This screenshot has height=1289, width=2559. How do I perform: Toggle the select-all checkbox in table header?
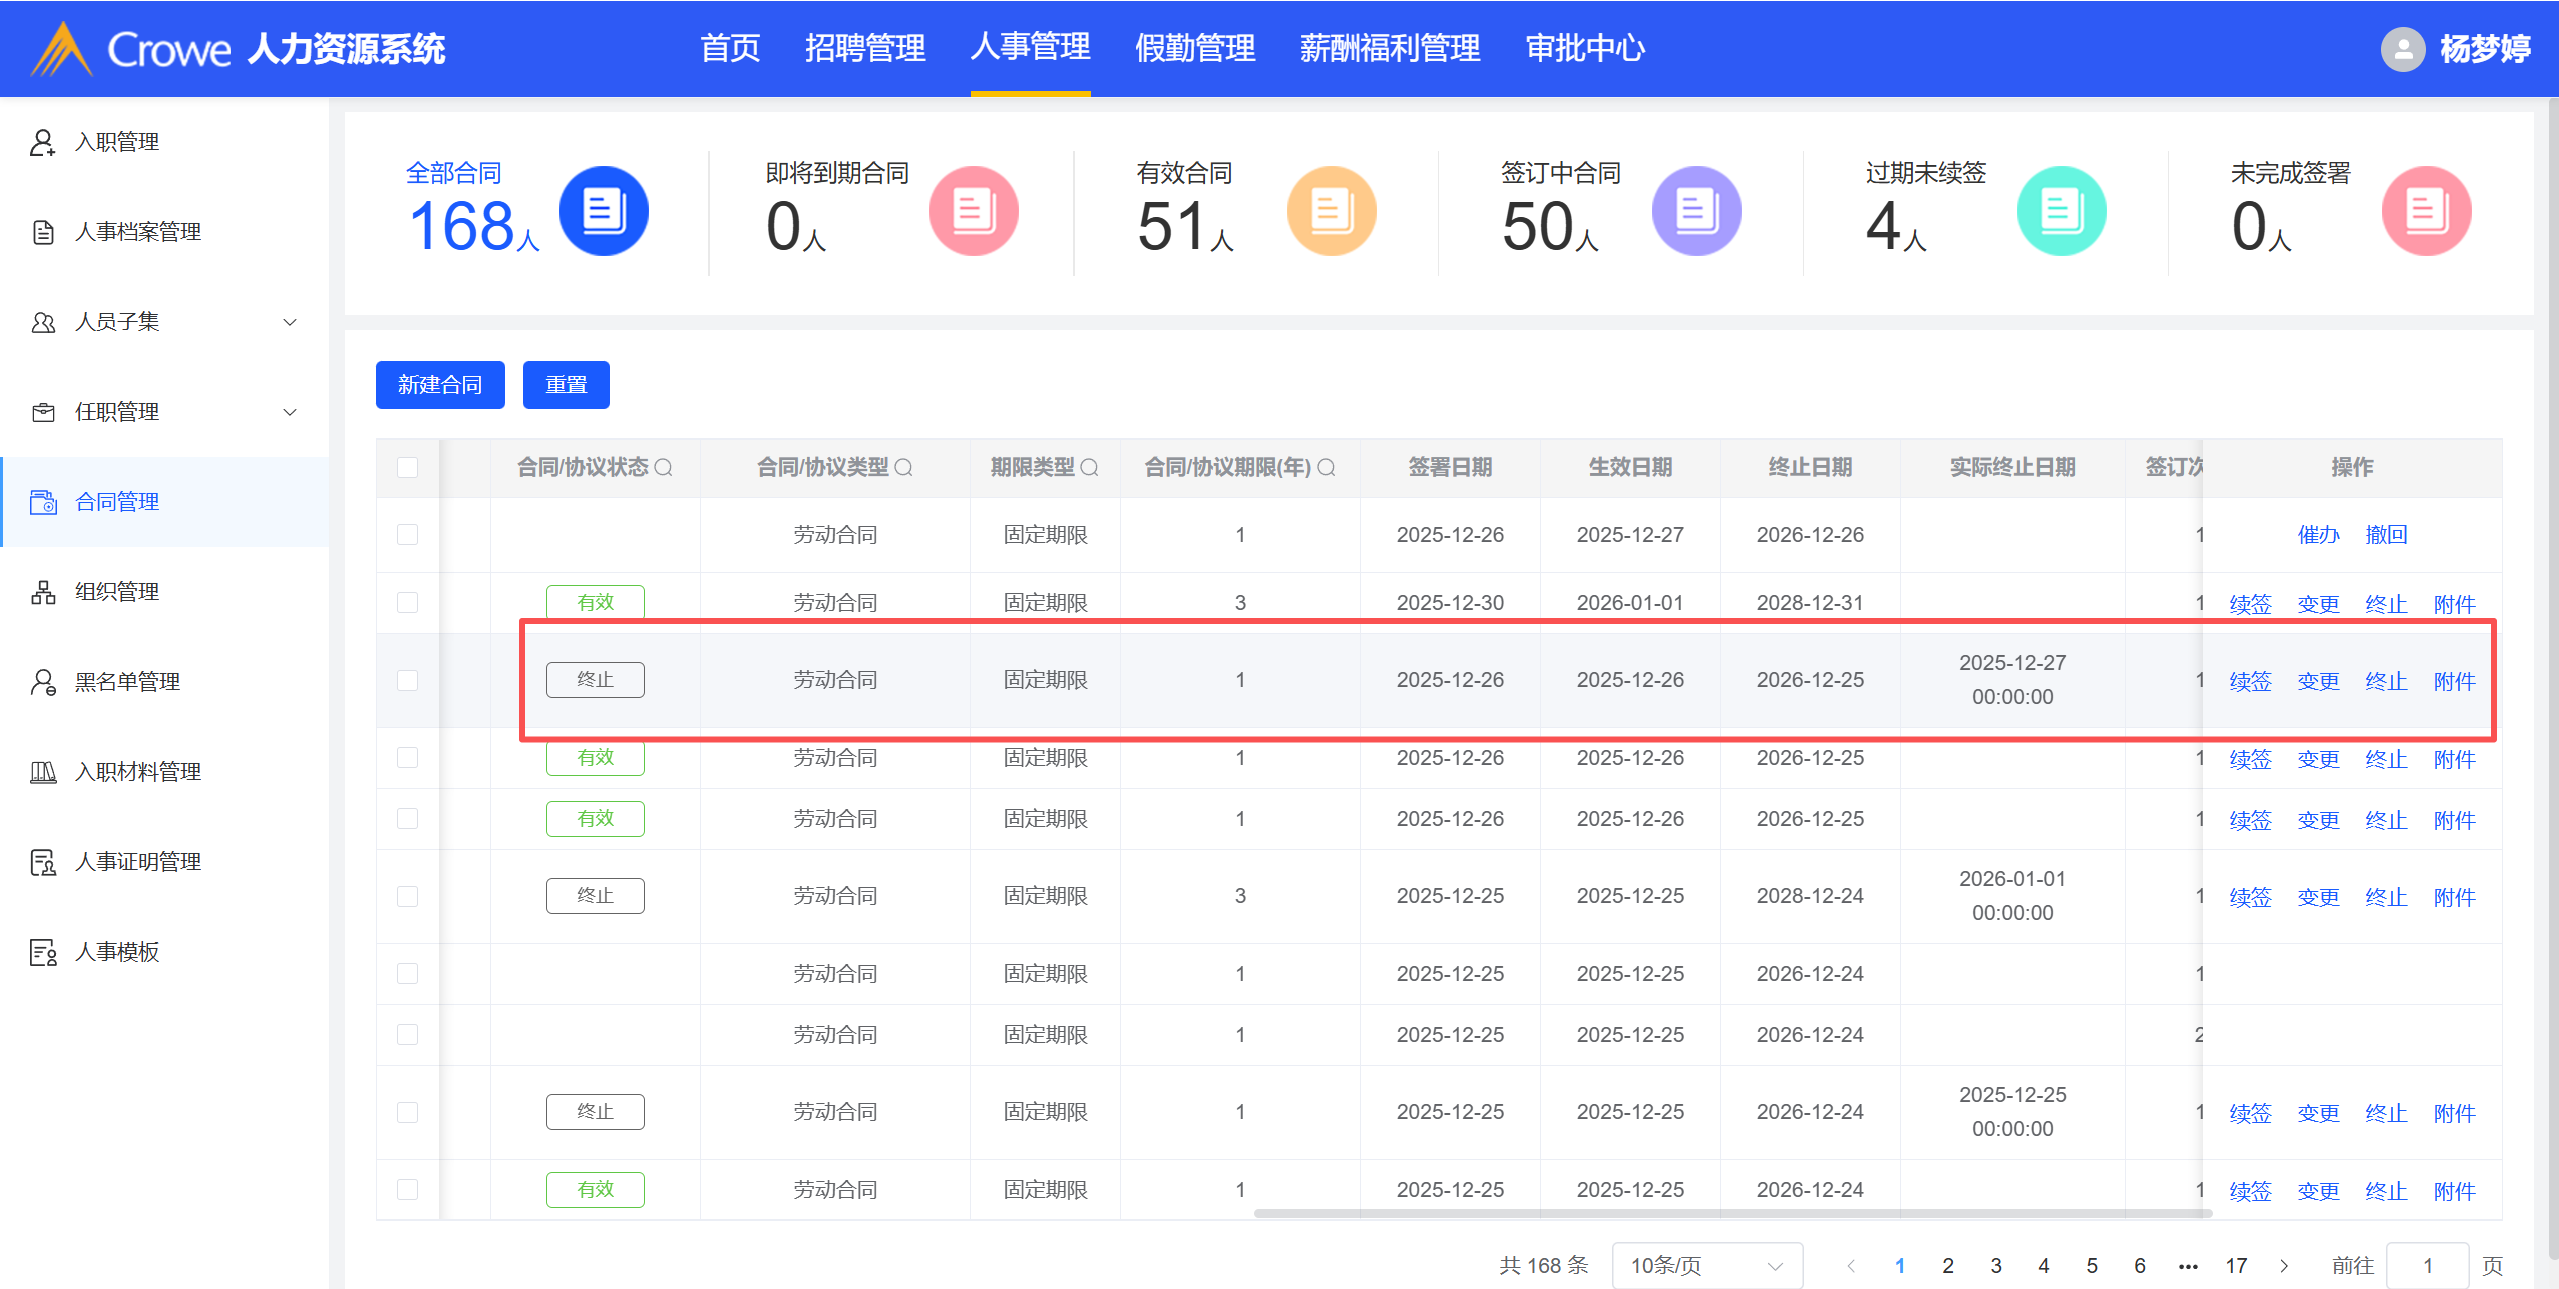pos(407,468)
